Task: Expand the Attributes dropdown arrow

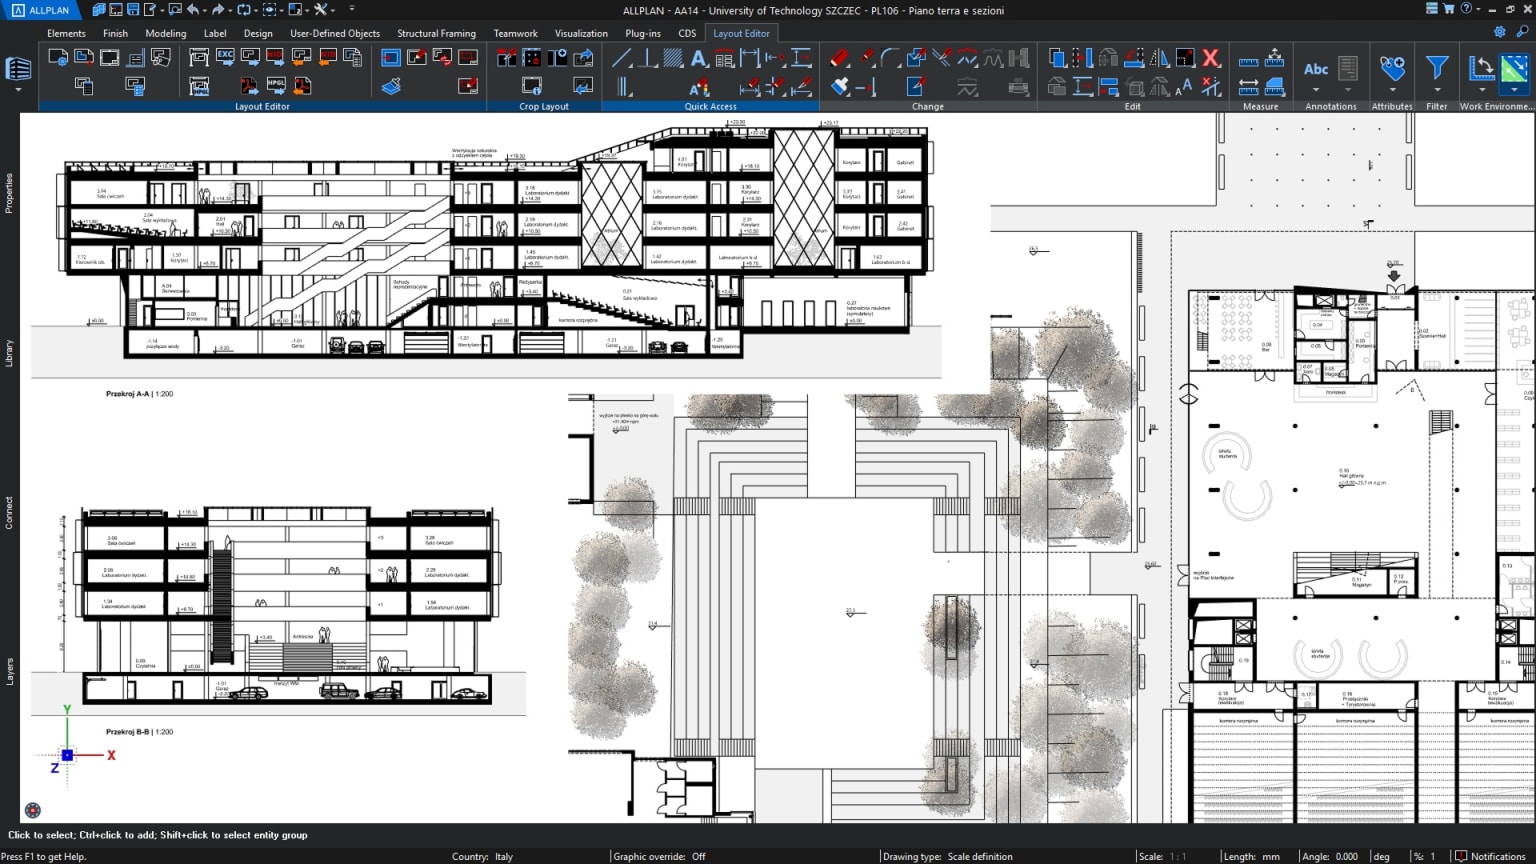Action: (1392, 91)
